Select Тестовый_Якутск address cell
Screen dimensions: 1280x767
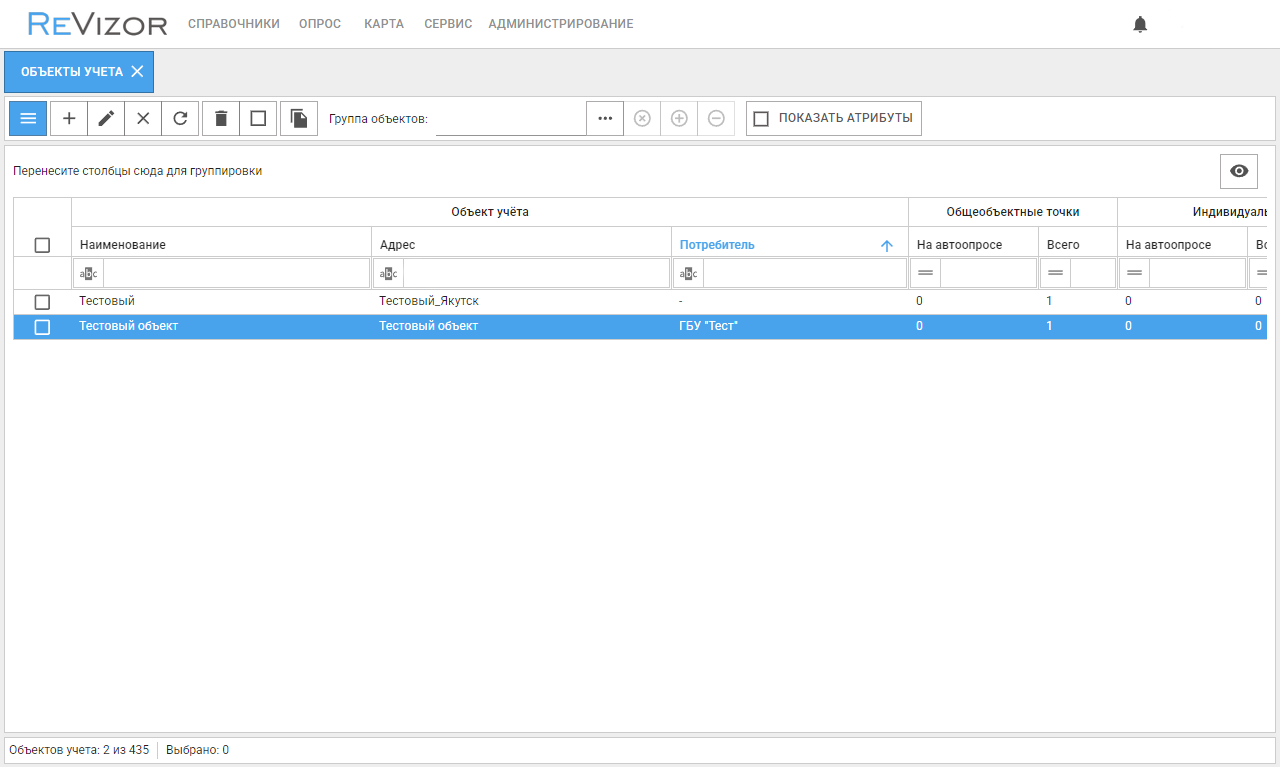click(x=428, y=301)
